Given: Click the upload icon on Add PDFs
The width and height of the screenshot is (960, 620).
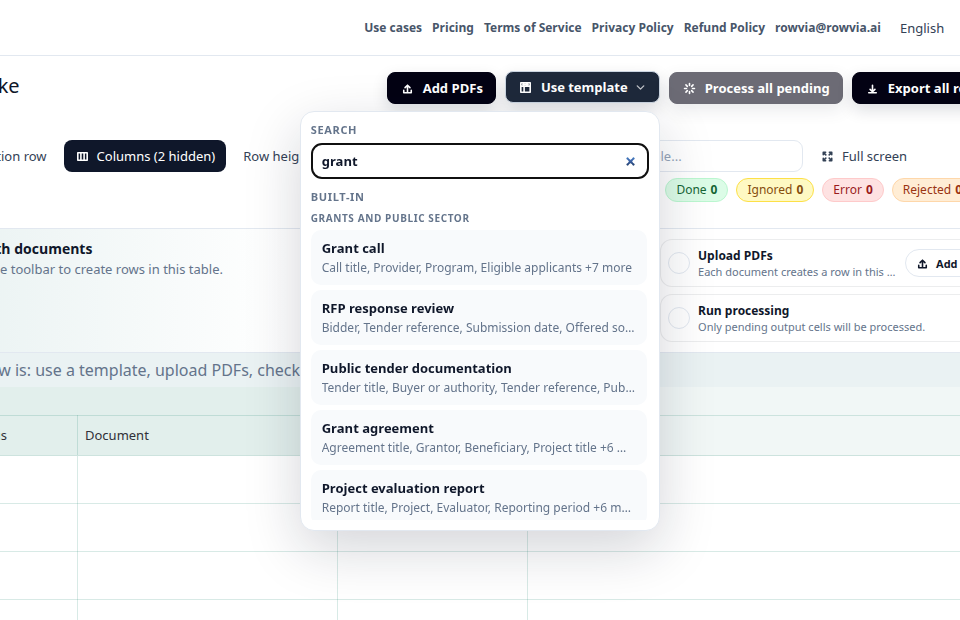Looking at the screenshot, I should [x=408, y=89].
